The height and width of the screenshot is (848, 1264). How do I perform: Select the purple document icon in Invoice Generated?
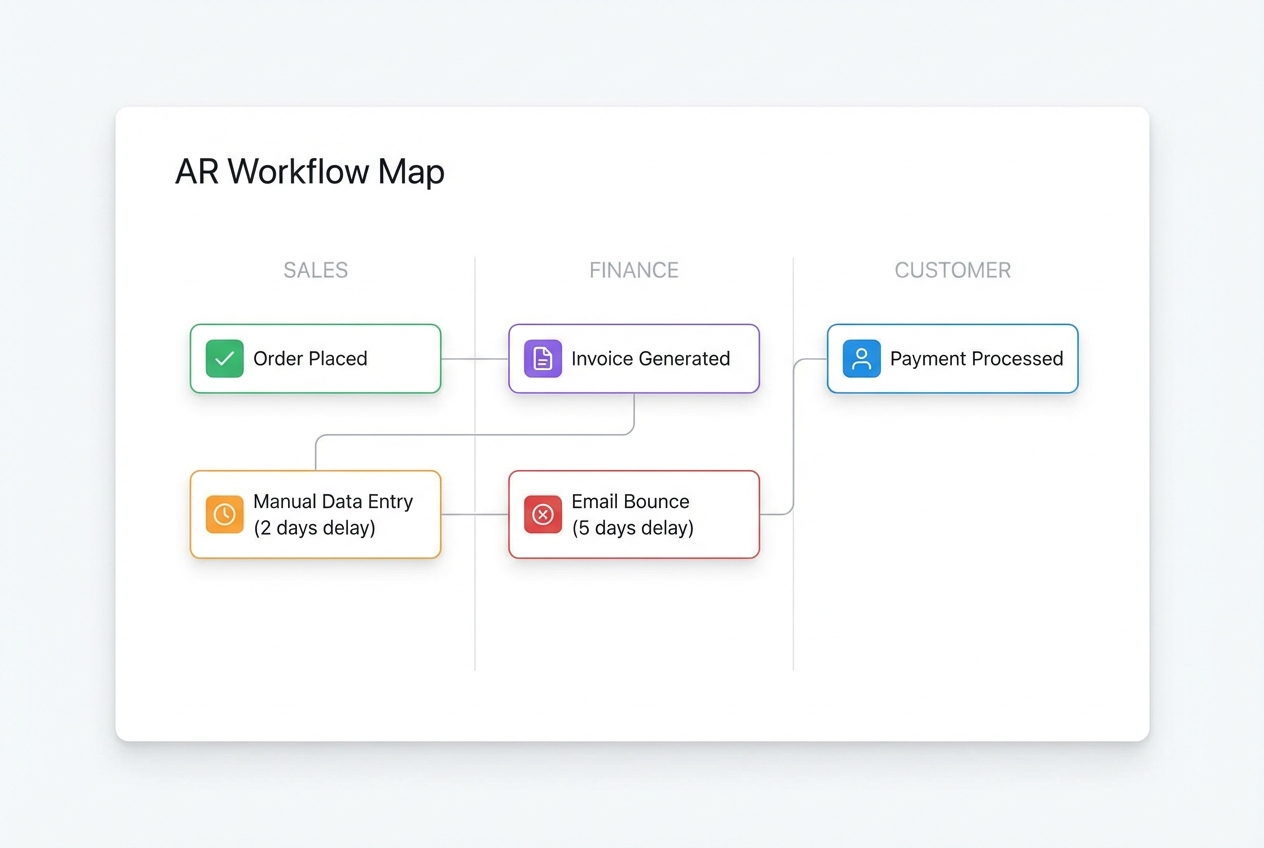click(x=541, y=358)
